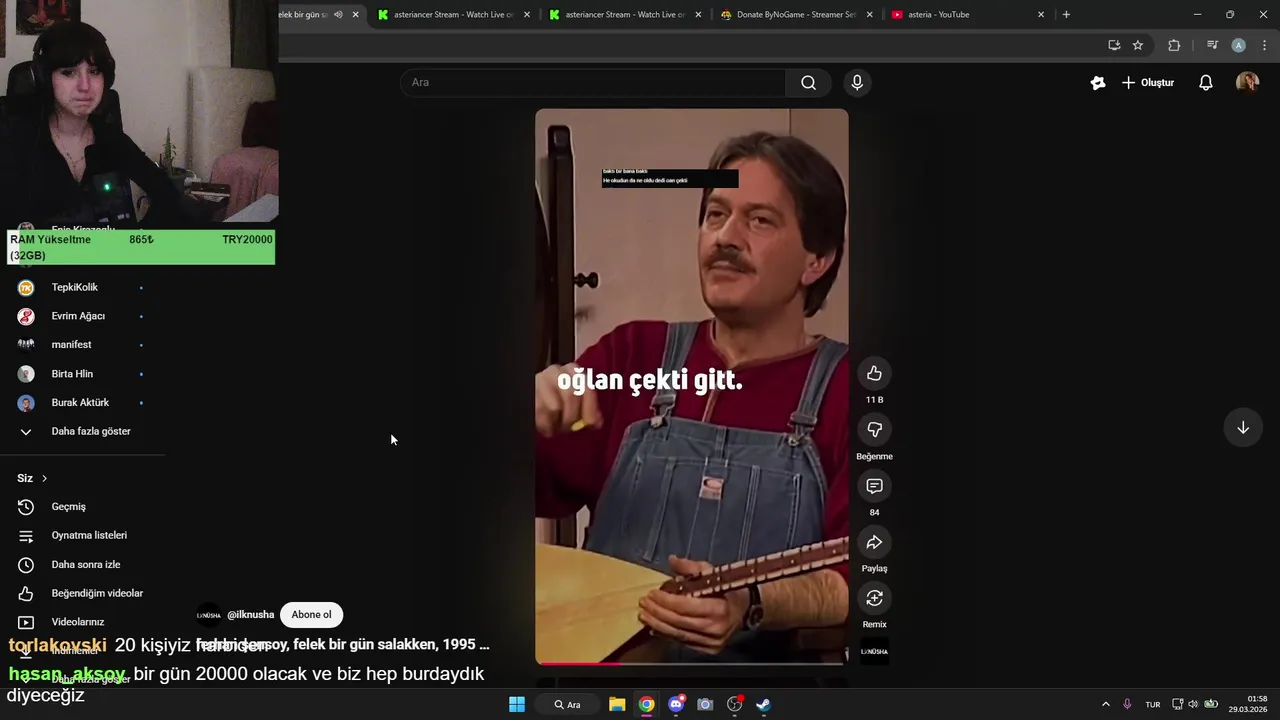Open Chrome media controls icon
1280x720 pixels.
coord(1212,45)
